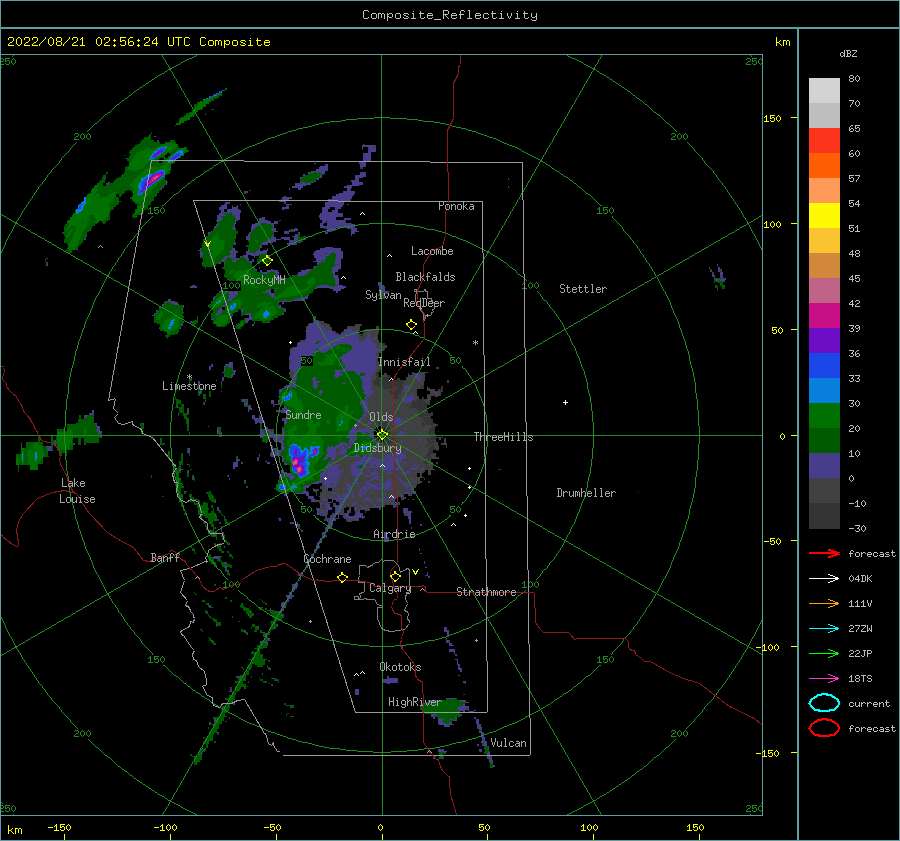900x841 pixels.
Task: Select the slate swatch between 10 and 0 dBZ
Action: tap(824, 466)
